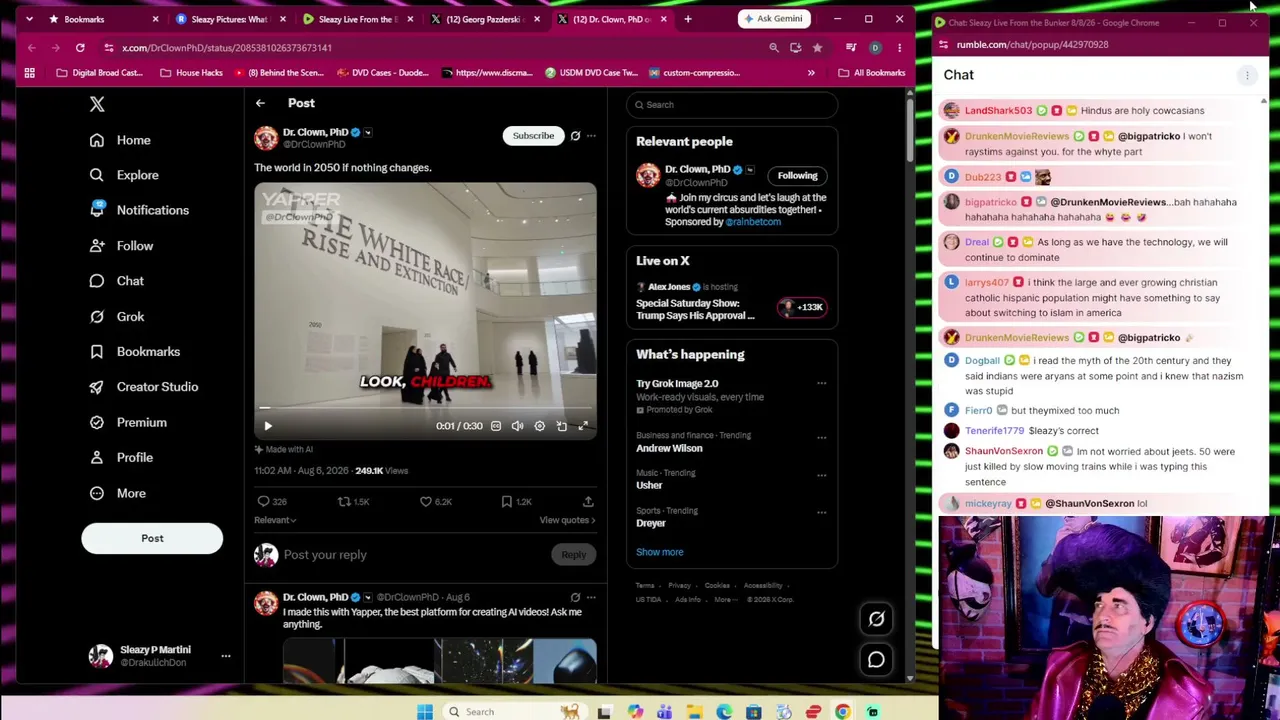Open account switcher dots for Sleazy P Martini
Viewport: 1280px width, 720px height.
(226, 656)
